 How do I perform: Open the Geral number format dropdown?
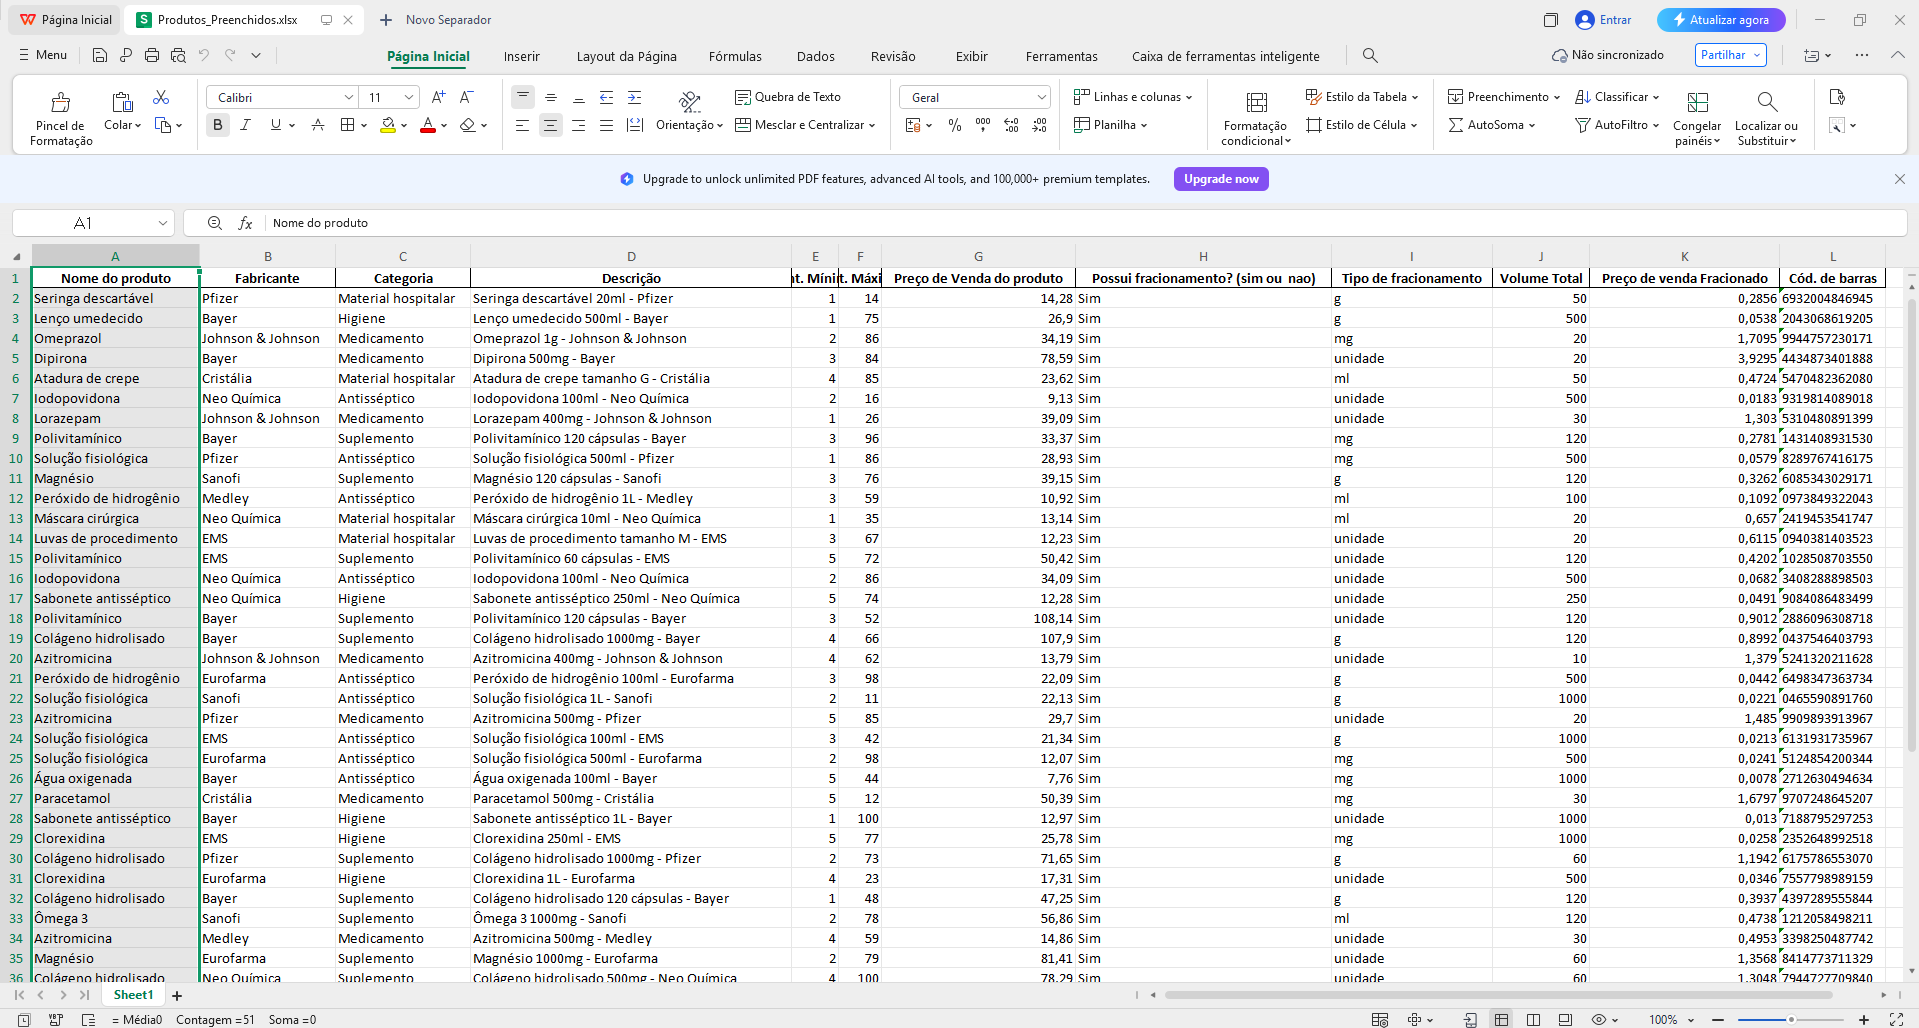pyautogui.click(x=1041, y=97)
